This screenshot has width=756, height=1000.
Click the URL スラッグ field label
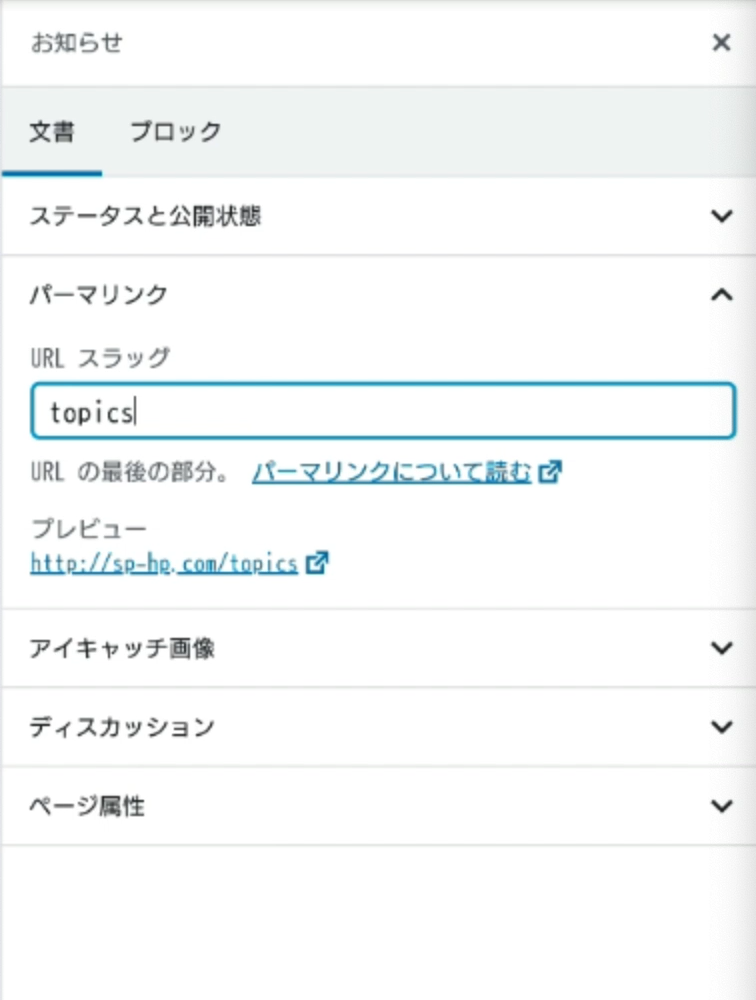point(100,356)
